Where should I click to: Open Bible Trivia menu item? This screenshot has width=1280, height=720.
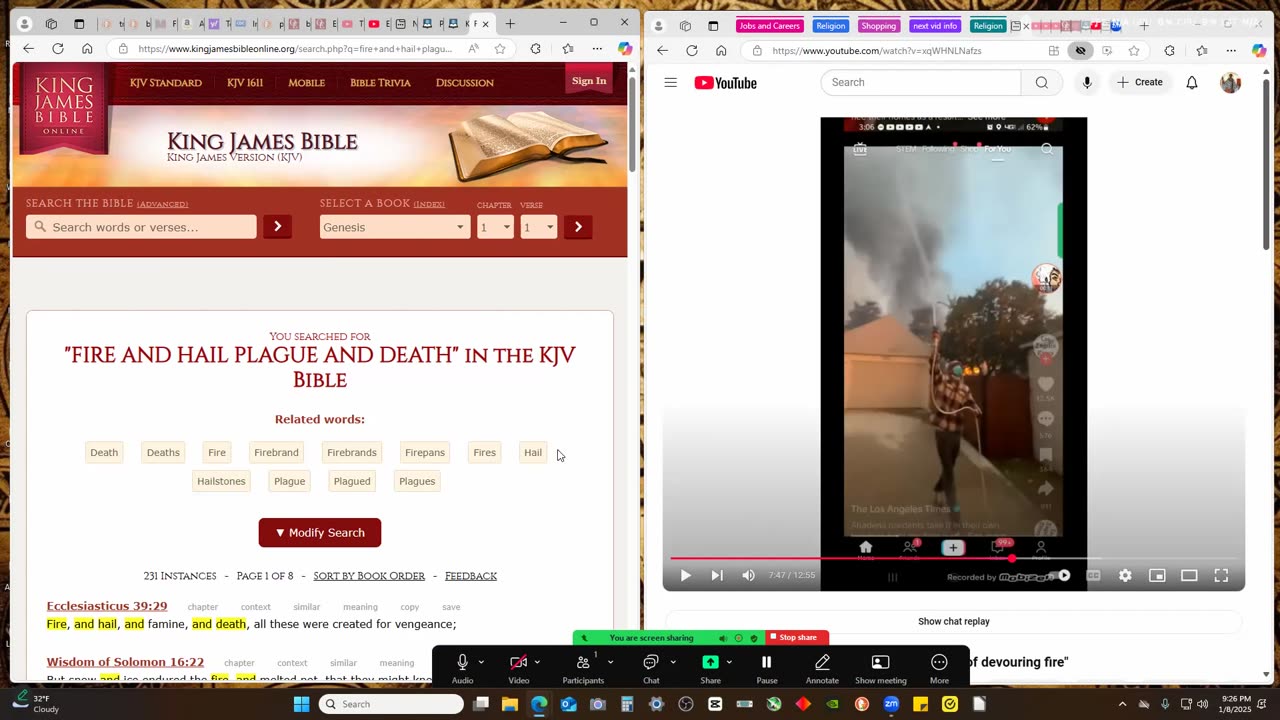[x=380, y=83]
